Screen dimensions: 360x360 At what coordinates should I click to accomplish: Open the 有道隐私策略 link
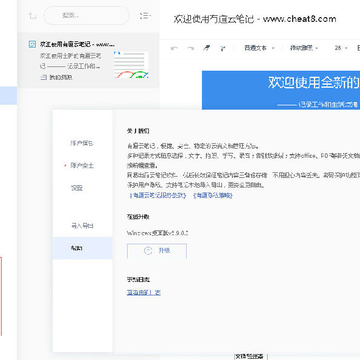[x=213, y=196]
